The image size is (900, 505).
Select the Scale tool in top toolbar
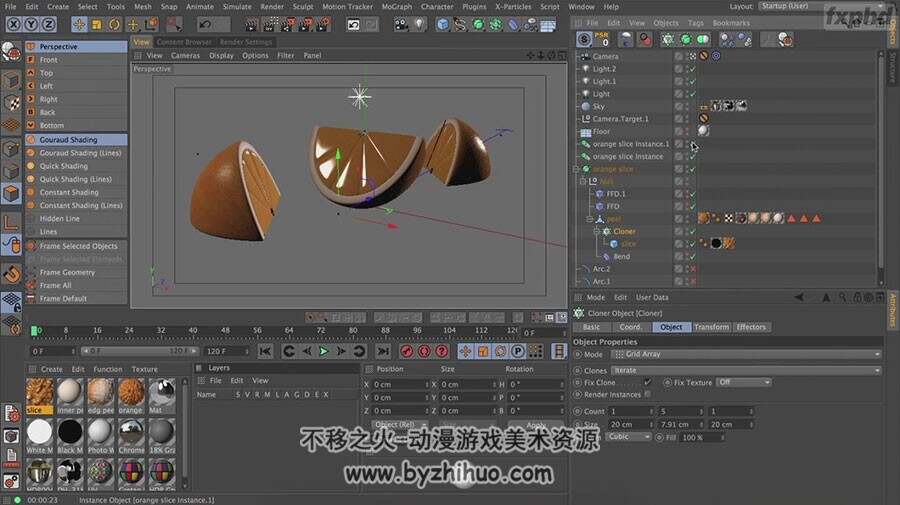[x=96, y=25]
